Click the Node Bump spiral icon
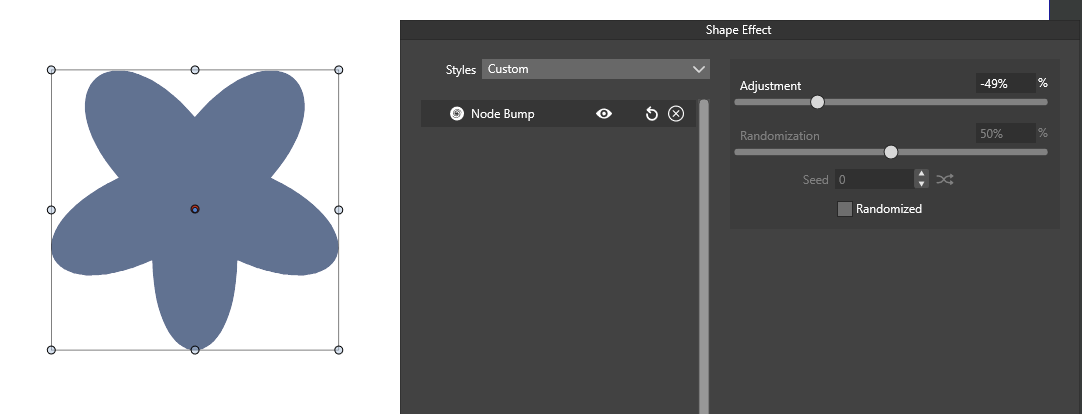Image resolution: width=1082 pixels, height=414 pixels. point(457,114)
